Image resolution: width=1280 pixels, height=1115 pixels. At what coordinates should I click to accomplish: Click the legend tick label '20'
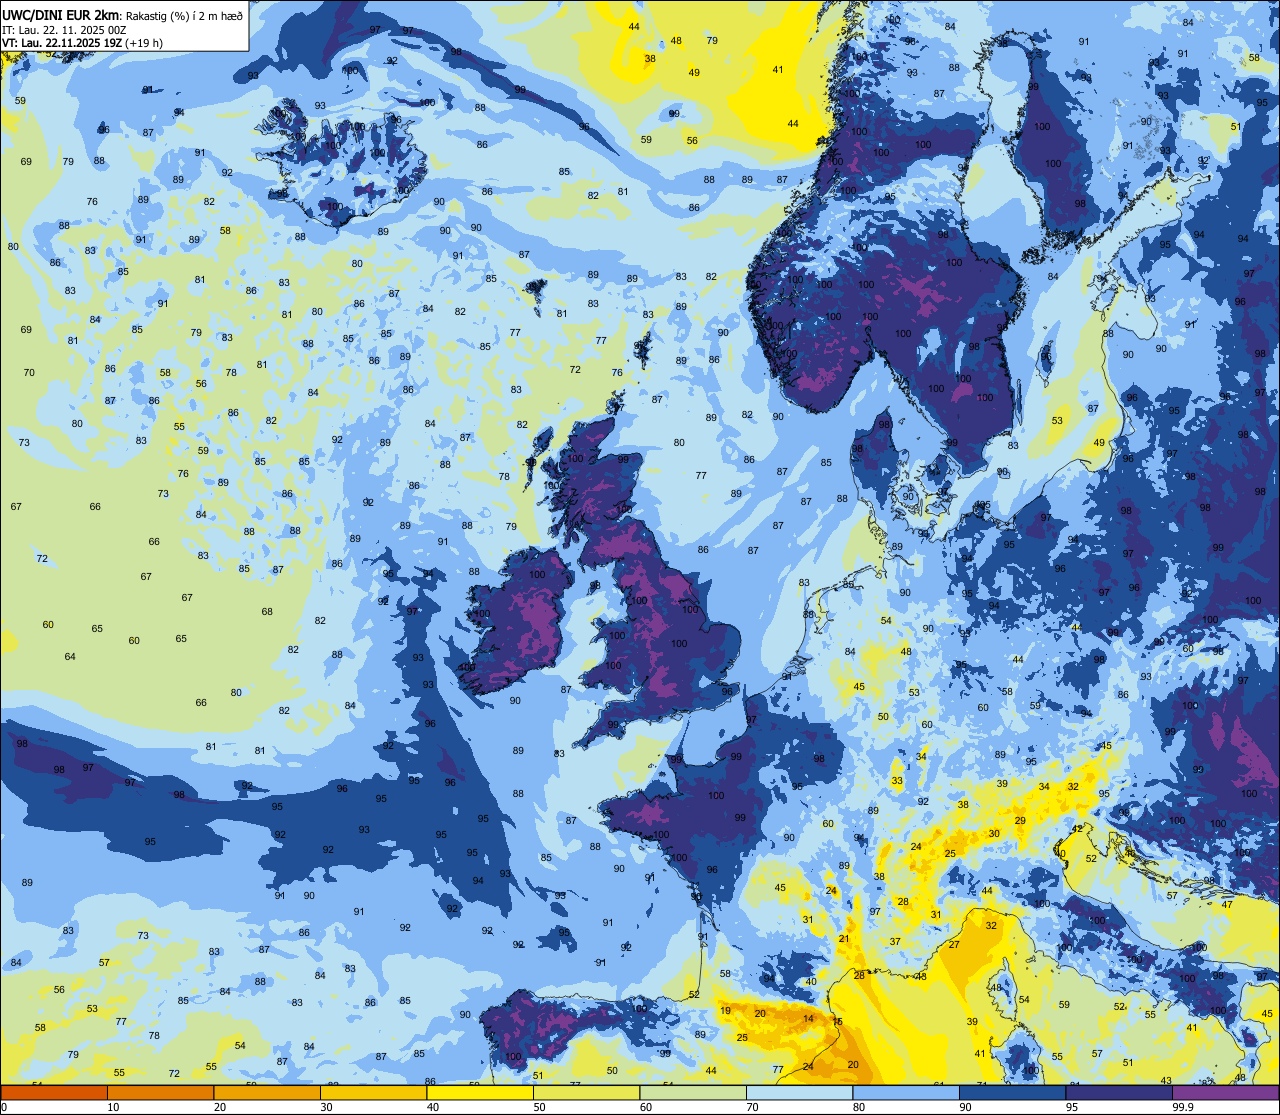click(x=220, y=1107)
